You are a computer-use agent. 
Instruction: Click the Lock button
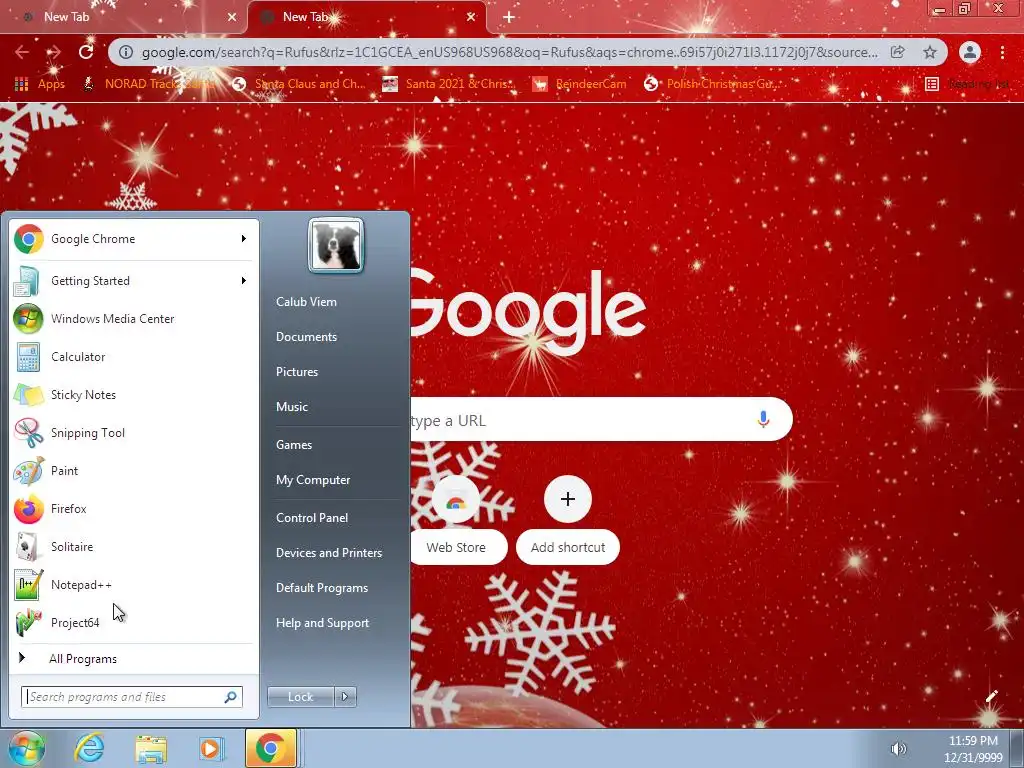point(301,697)
